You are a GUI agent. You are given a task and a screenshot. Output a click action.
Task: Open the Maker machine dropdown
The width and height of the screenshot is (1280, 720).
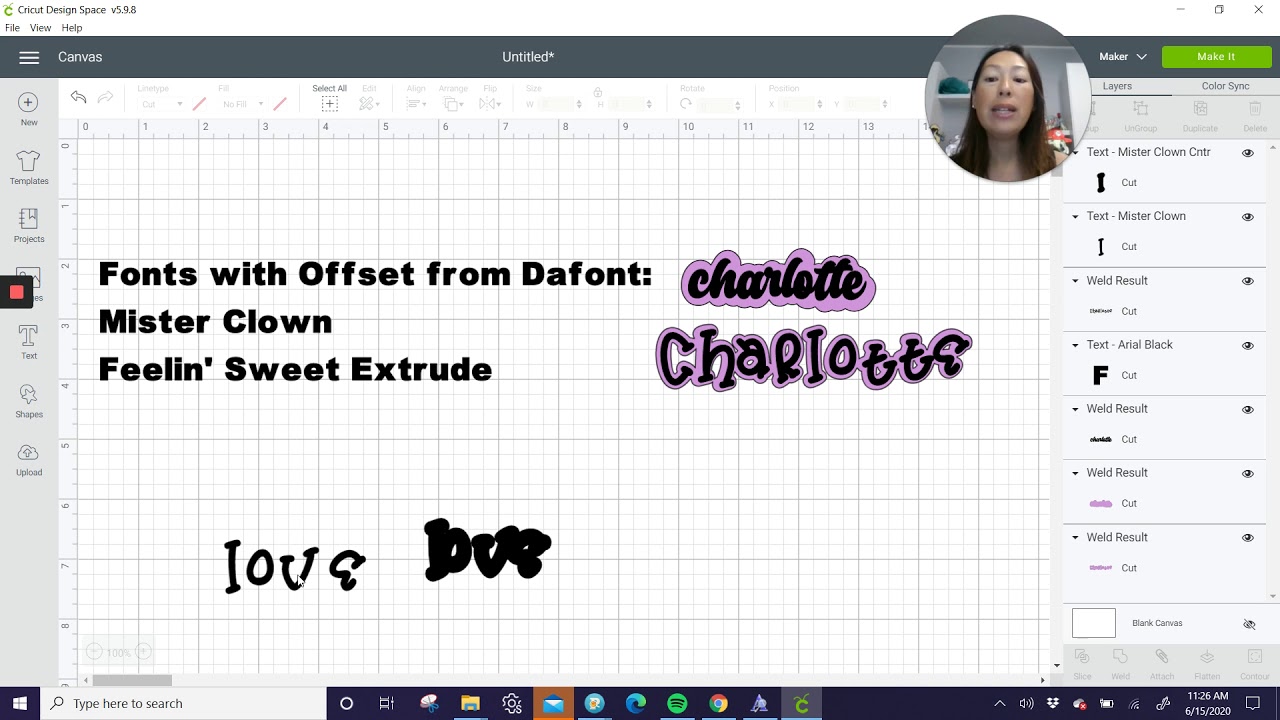tap(1122, 57)
